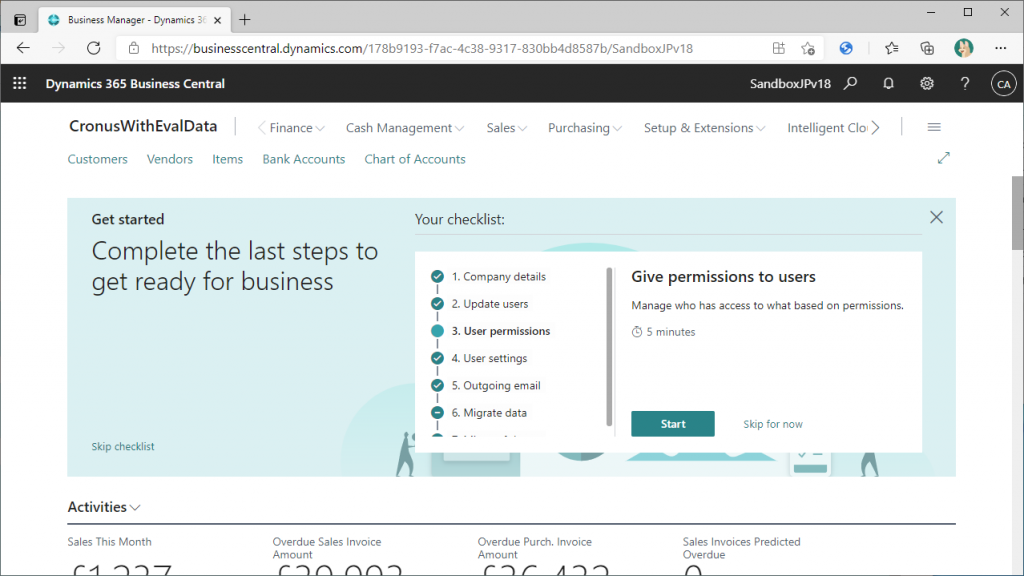
Task: Select the Business Manager browser tab
Action: pos(134,20)
